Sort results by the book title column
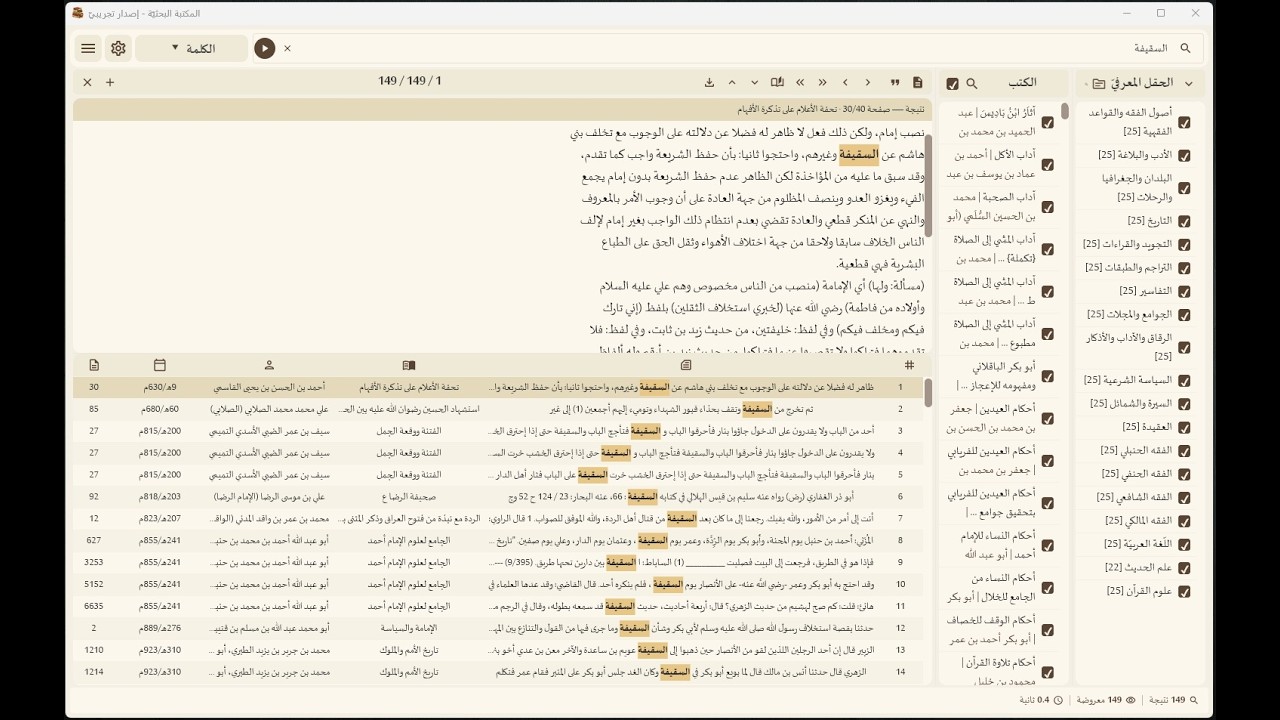 pos(408,365)
